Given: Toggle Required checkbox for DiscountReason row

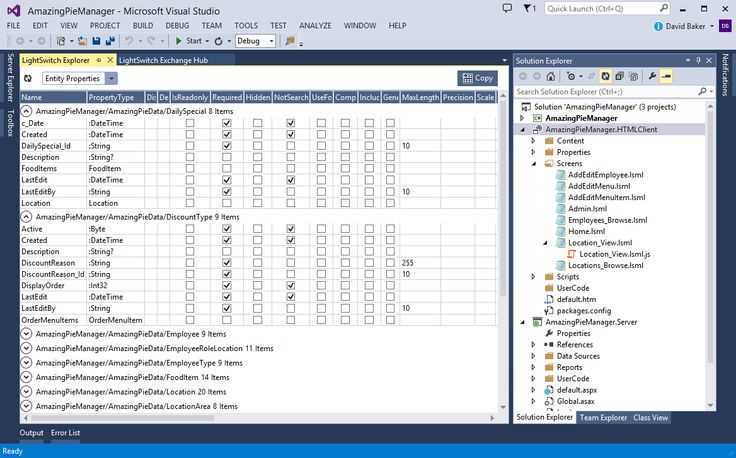Looking at the screenshot, I should pyautogui.click(x=227, y=263).
